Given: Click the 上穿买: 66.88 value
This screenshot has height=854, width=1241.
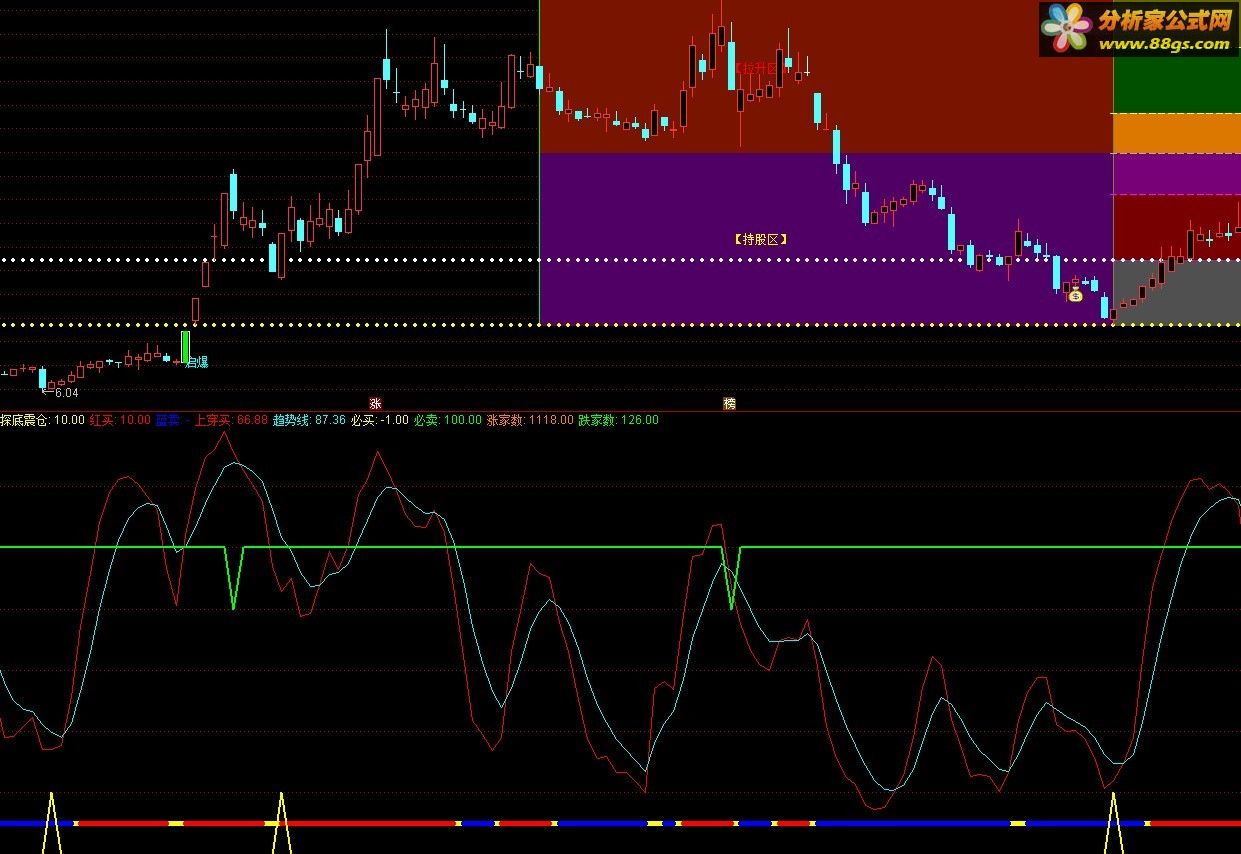Looking at the screenshot, I should (x=231, y=420).
